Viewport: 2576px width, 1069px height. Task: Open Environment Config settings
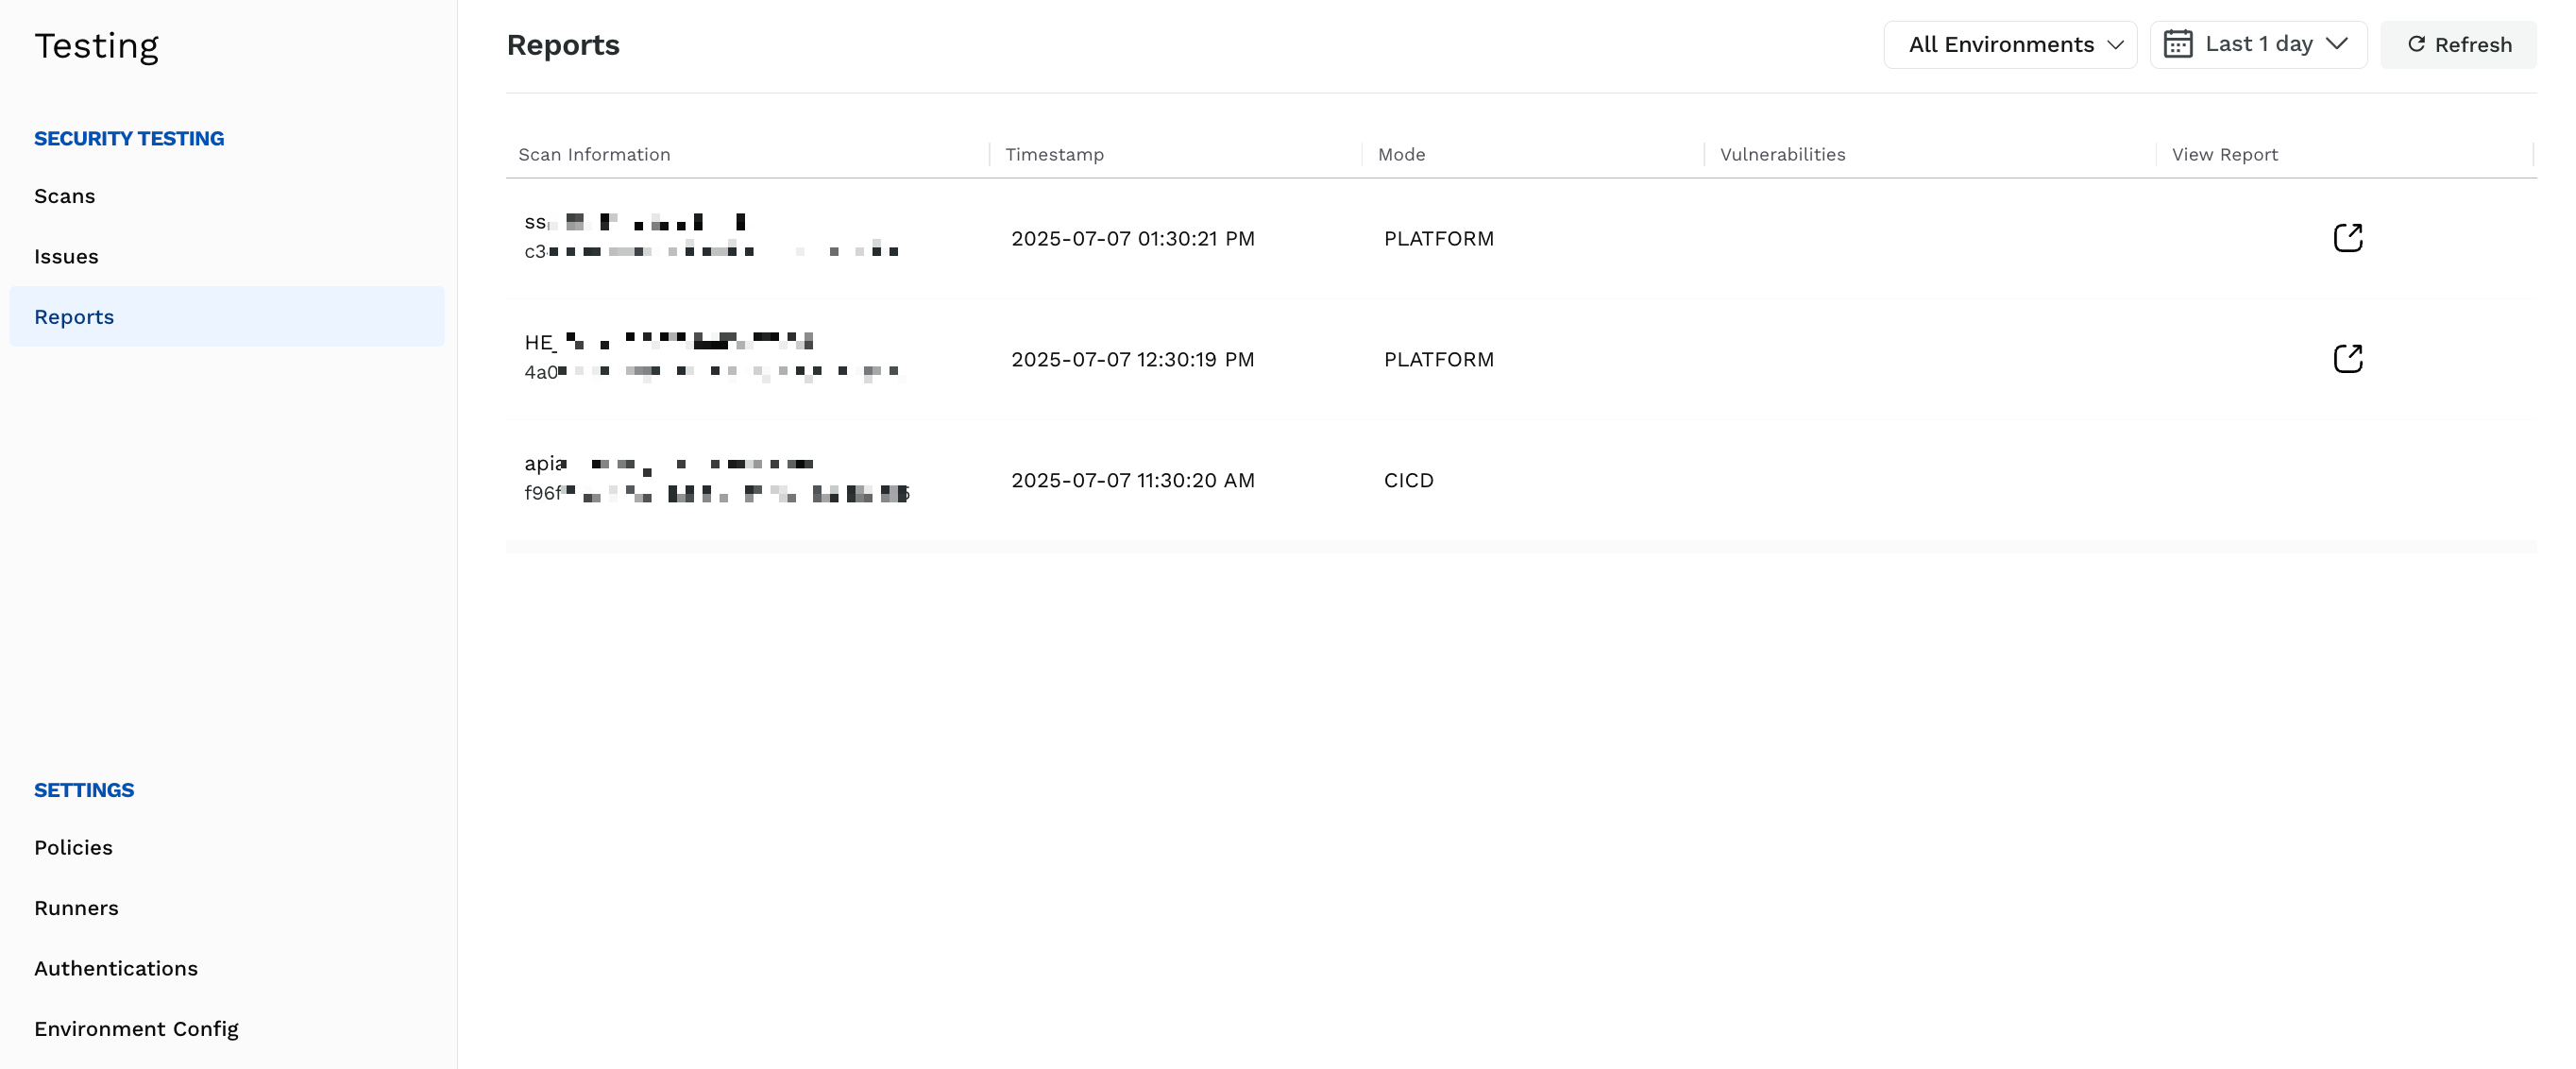click(x=136, y=1029)
